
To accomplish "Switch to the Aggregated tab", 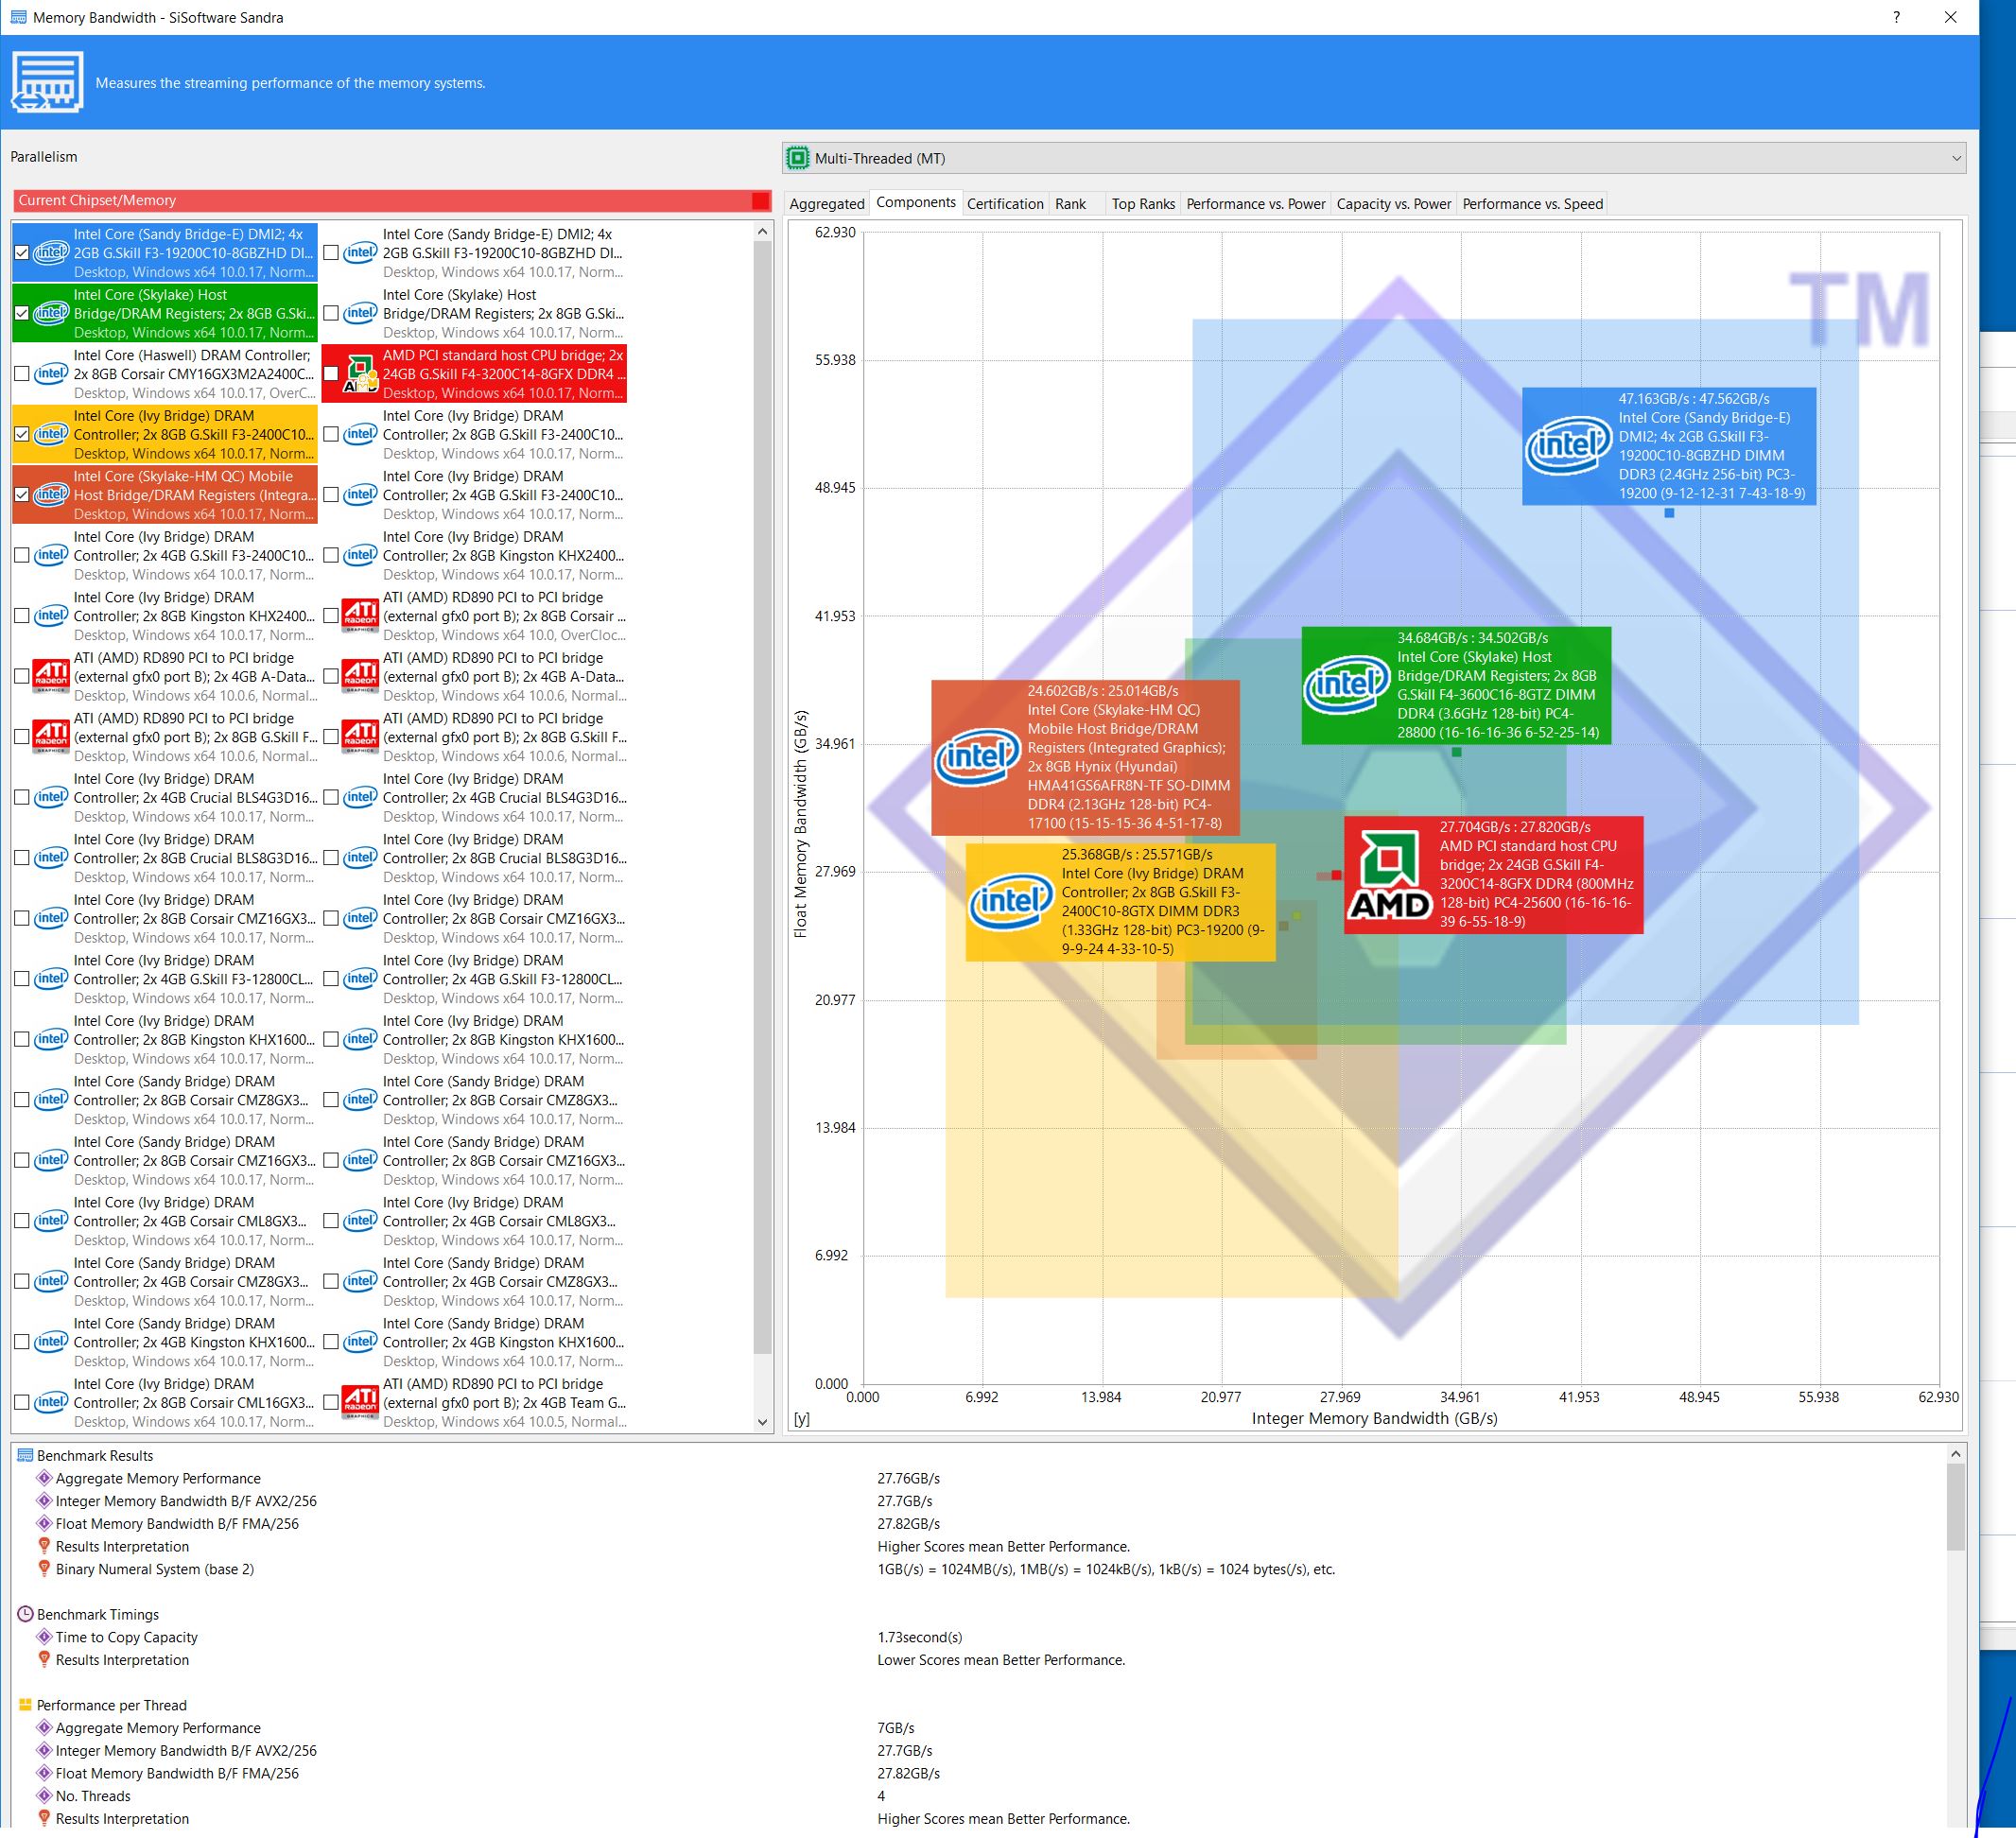I will 826,204.
